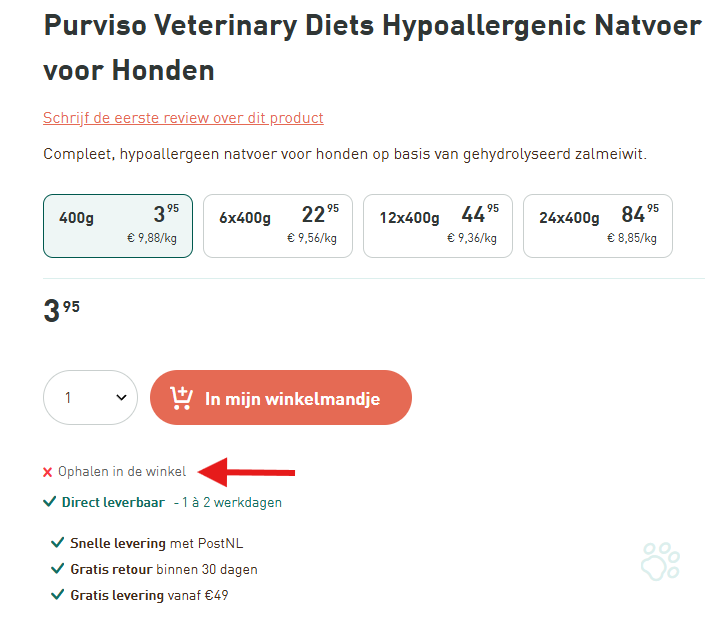Click the checkmark beside Gratis levering vanaf €49
719x630 pixels.
pyautogui.click(x=57, y=595)
